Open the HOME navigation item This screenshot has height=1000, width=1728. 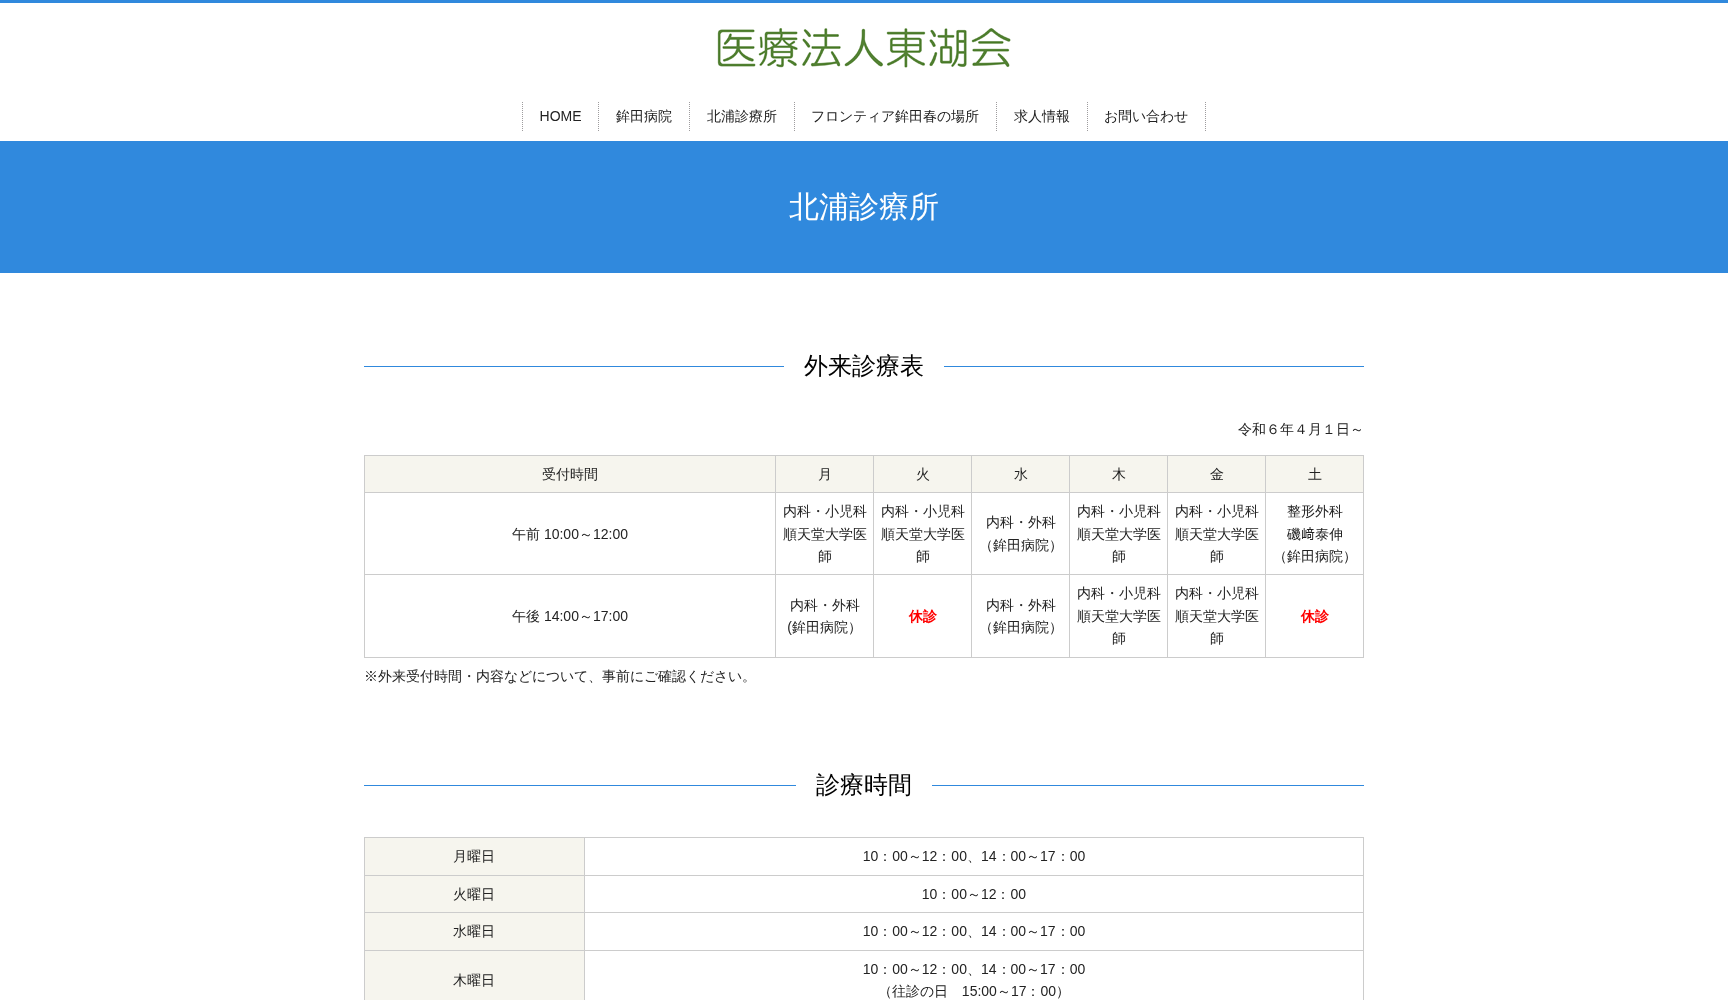tap(560, 116)
